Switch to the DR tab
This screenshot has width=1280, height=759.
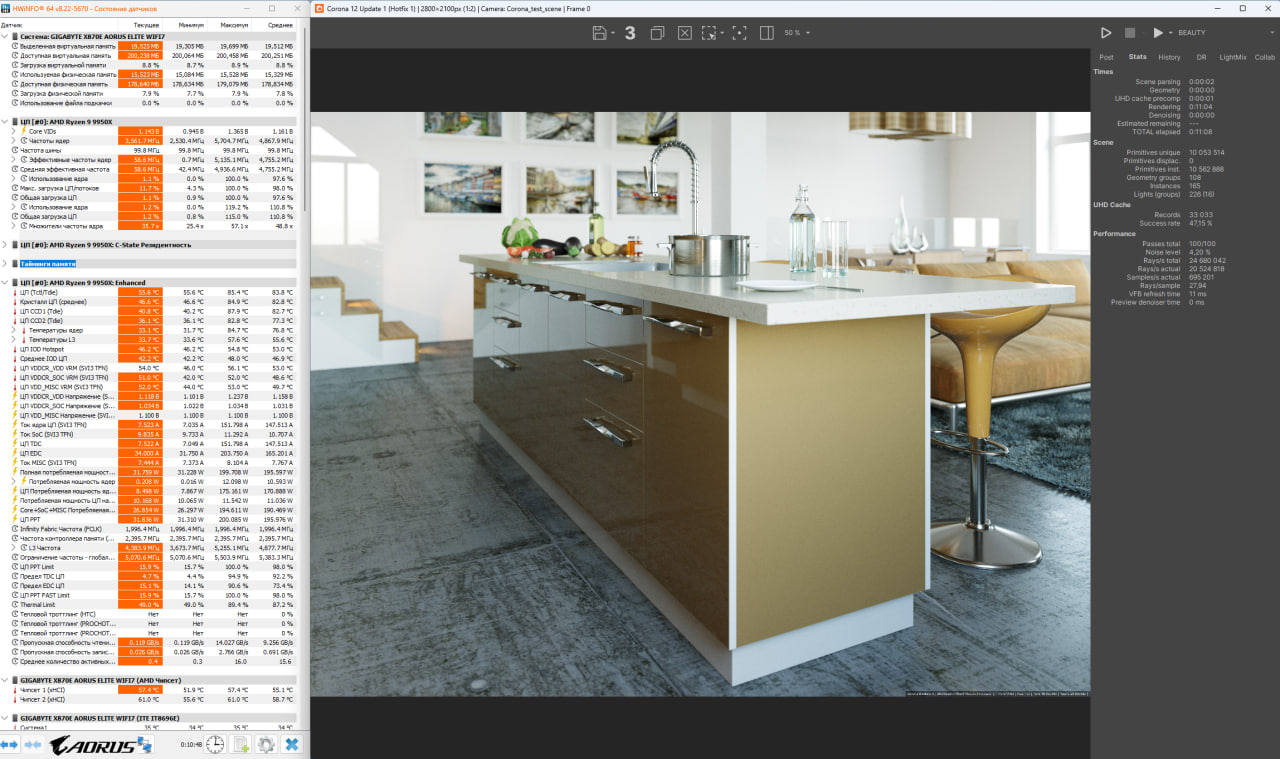[1201, 57]
